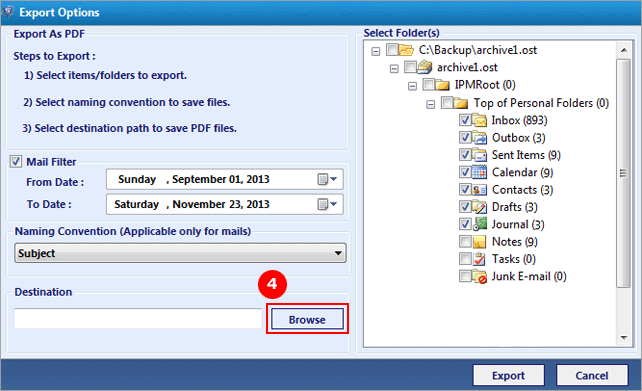The width and height of the screenshot is (642, 391).
Task: Click the Browse button for destination
Action: [307, 319]
